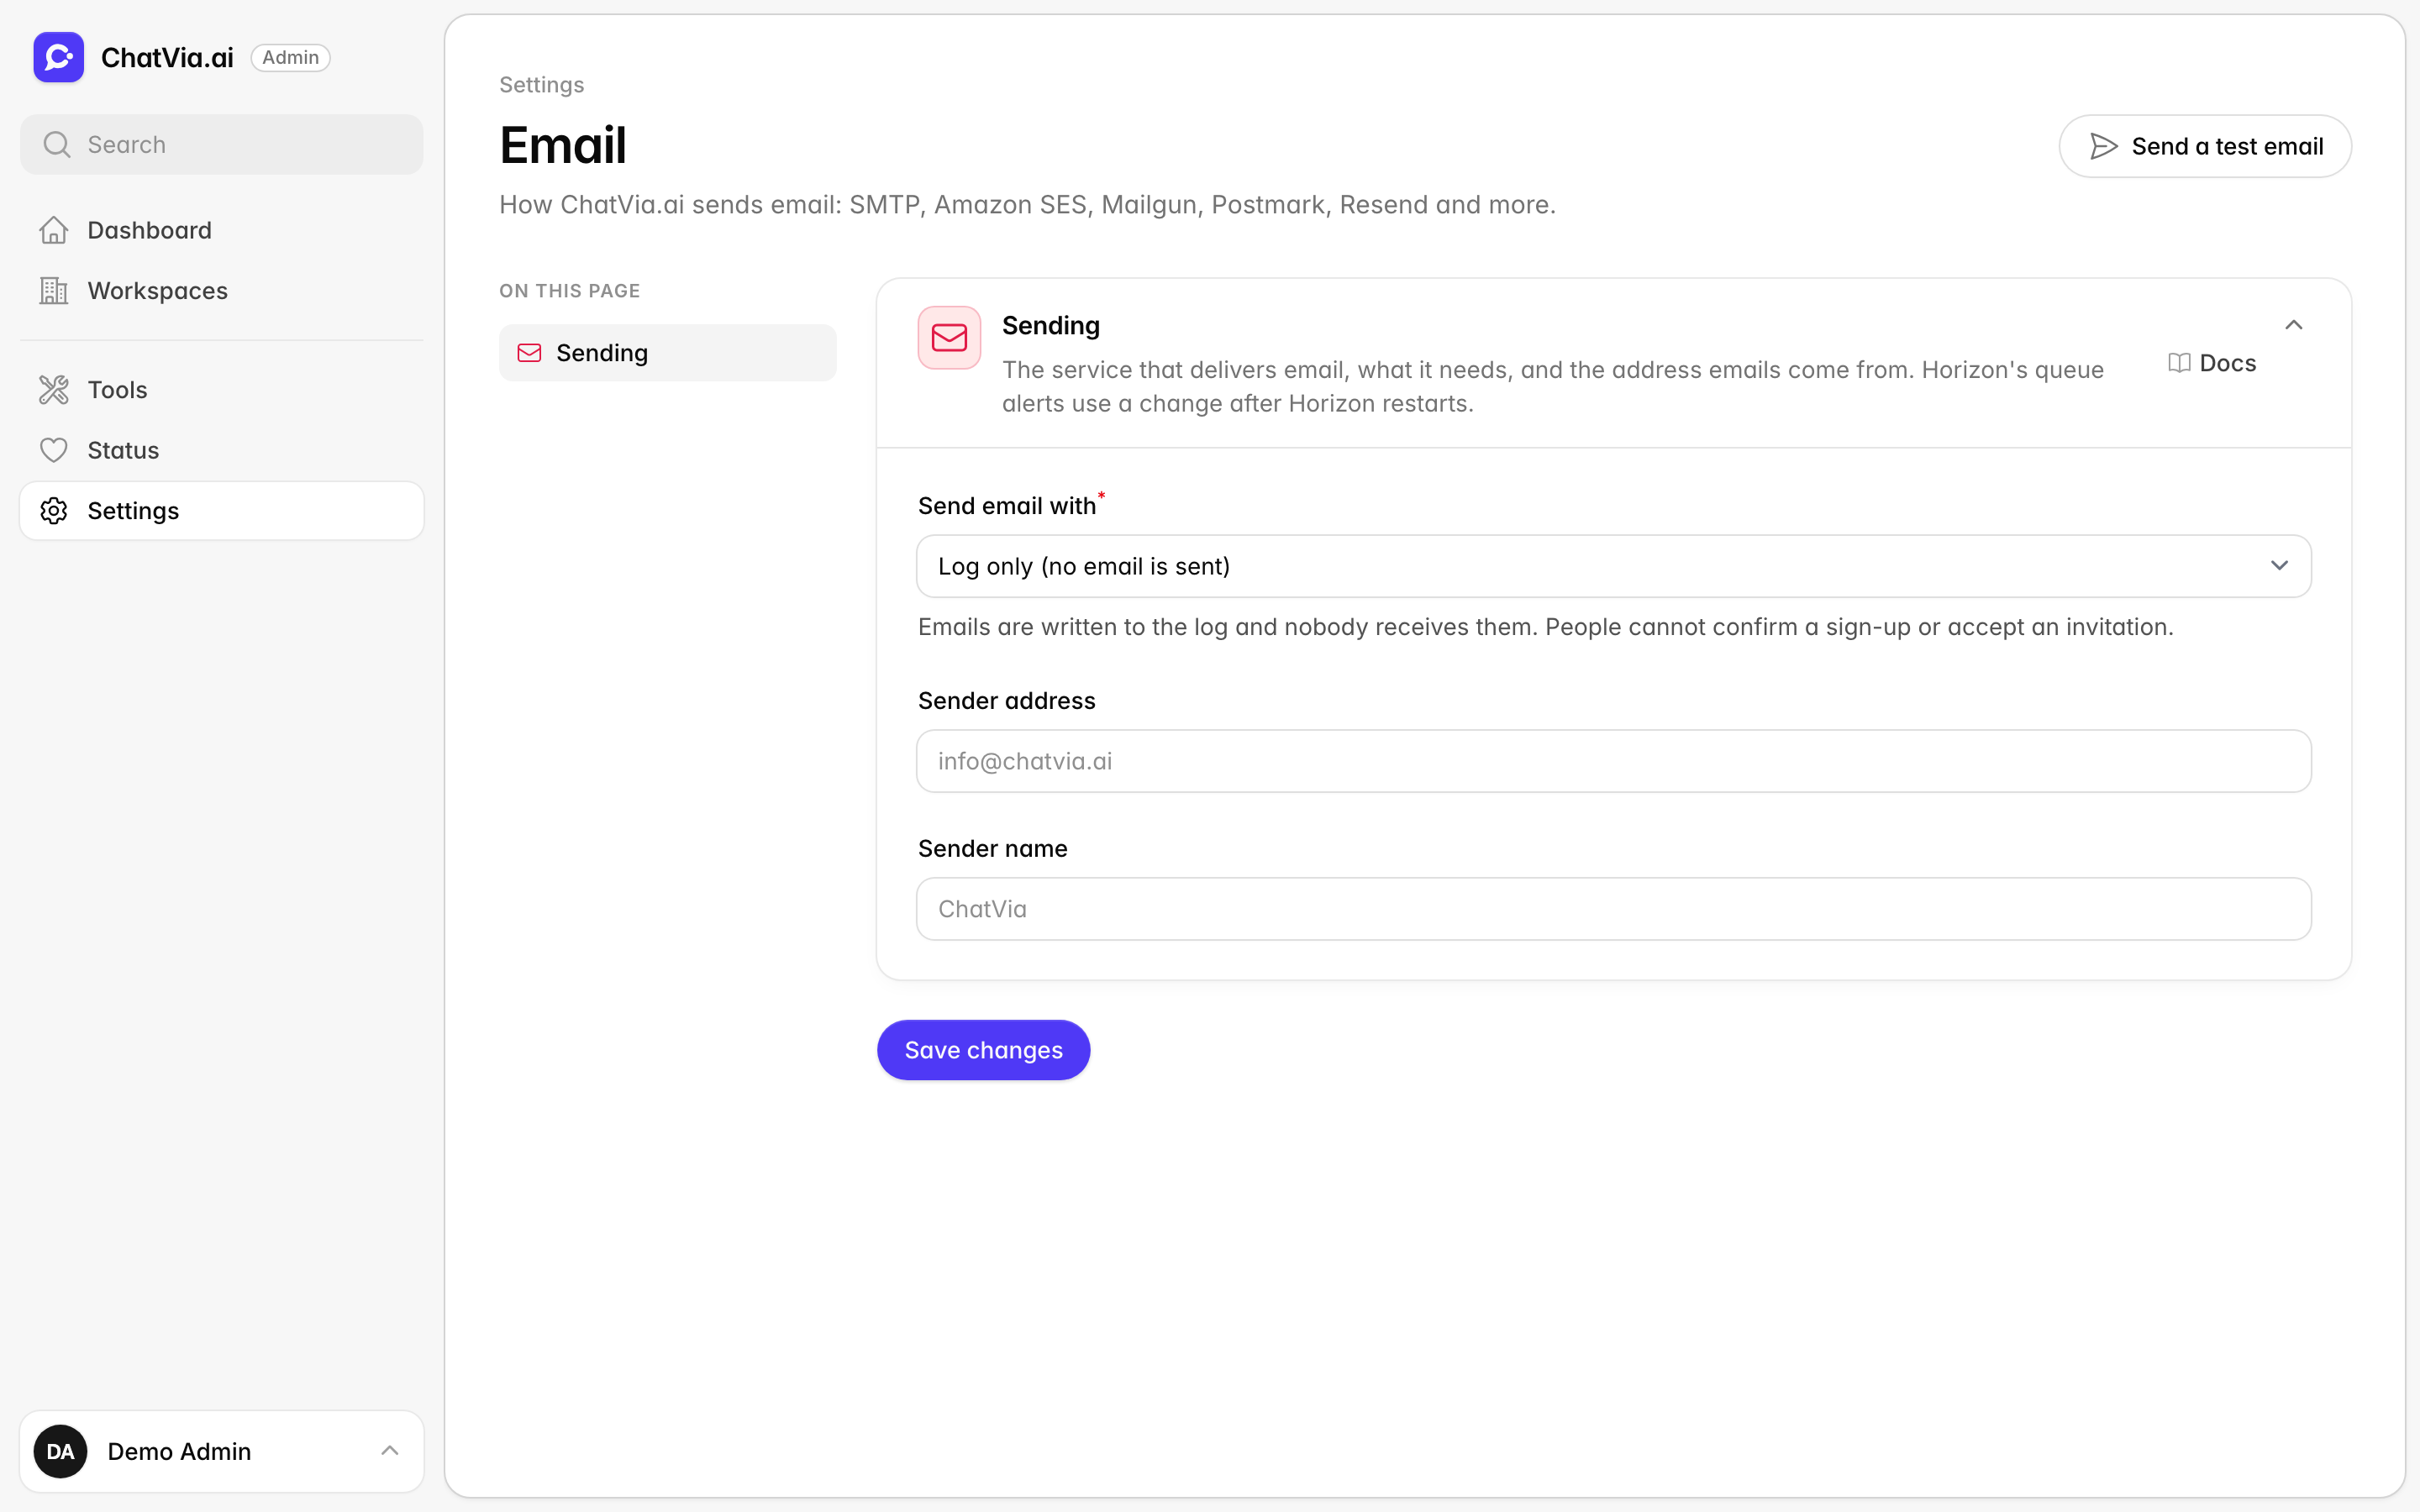Click the Settings breadcrumb
The height and width of the screenshot is (1512, 2420).
(x=542, y=85)
